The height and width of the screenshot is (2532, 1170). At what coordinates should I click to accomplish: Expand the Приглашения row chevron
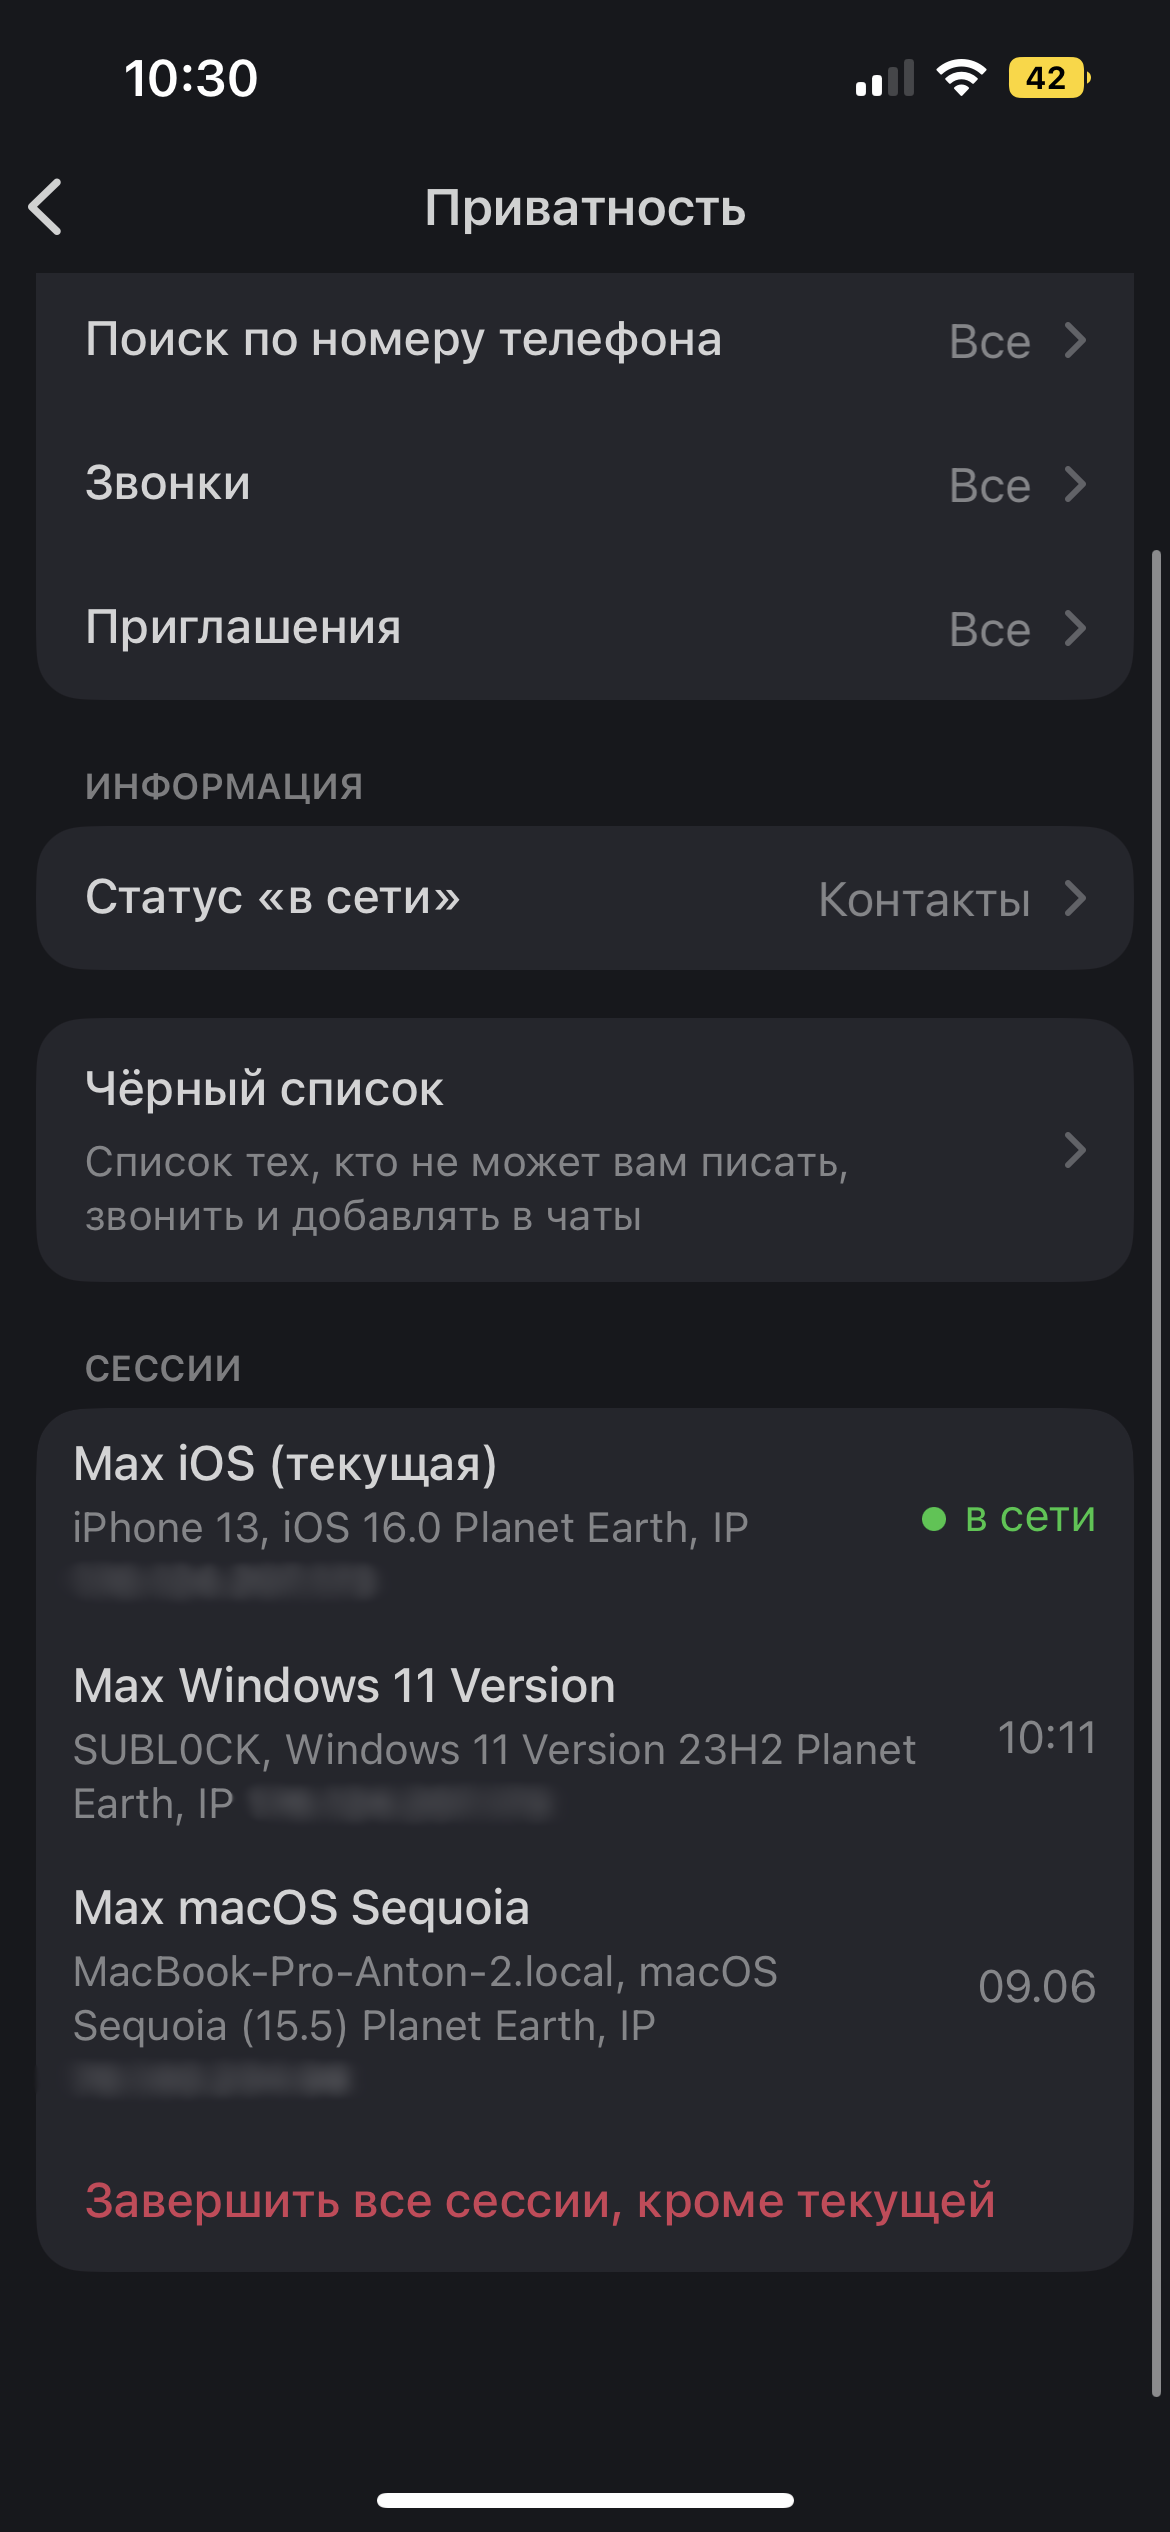(x=1075, y=629)
